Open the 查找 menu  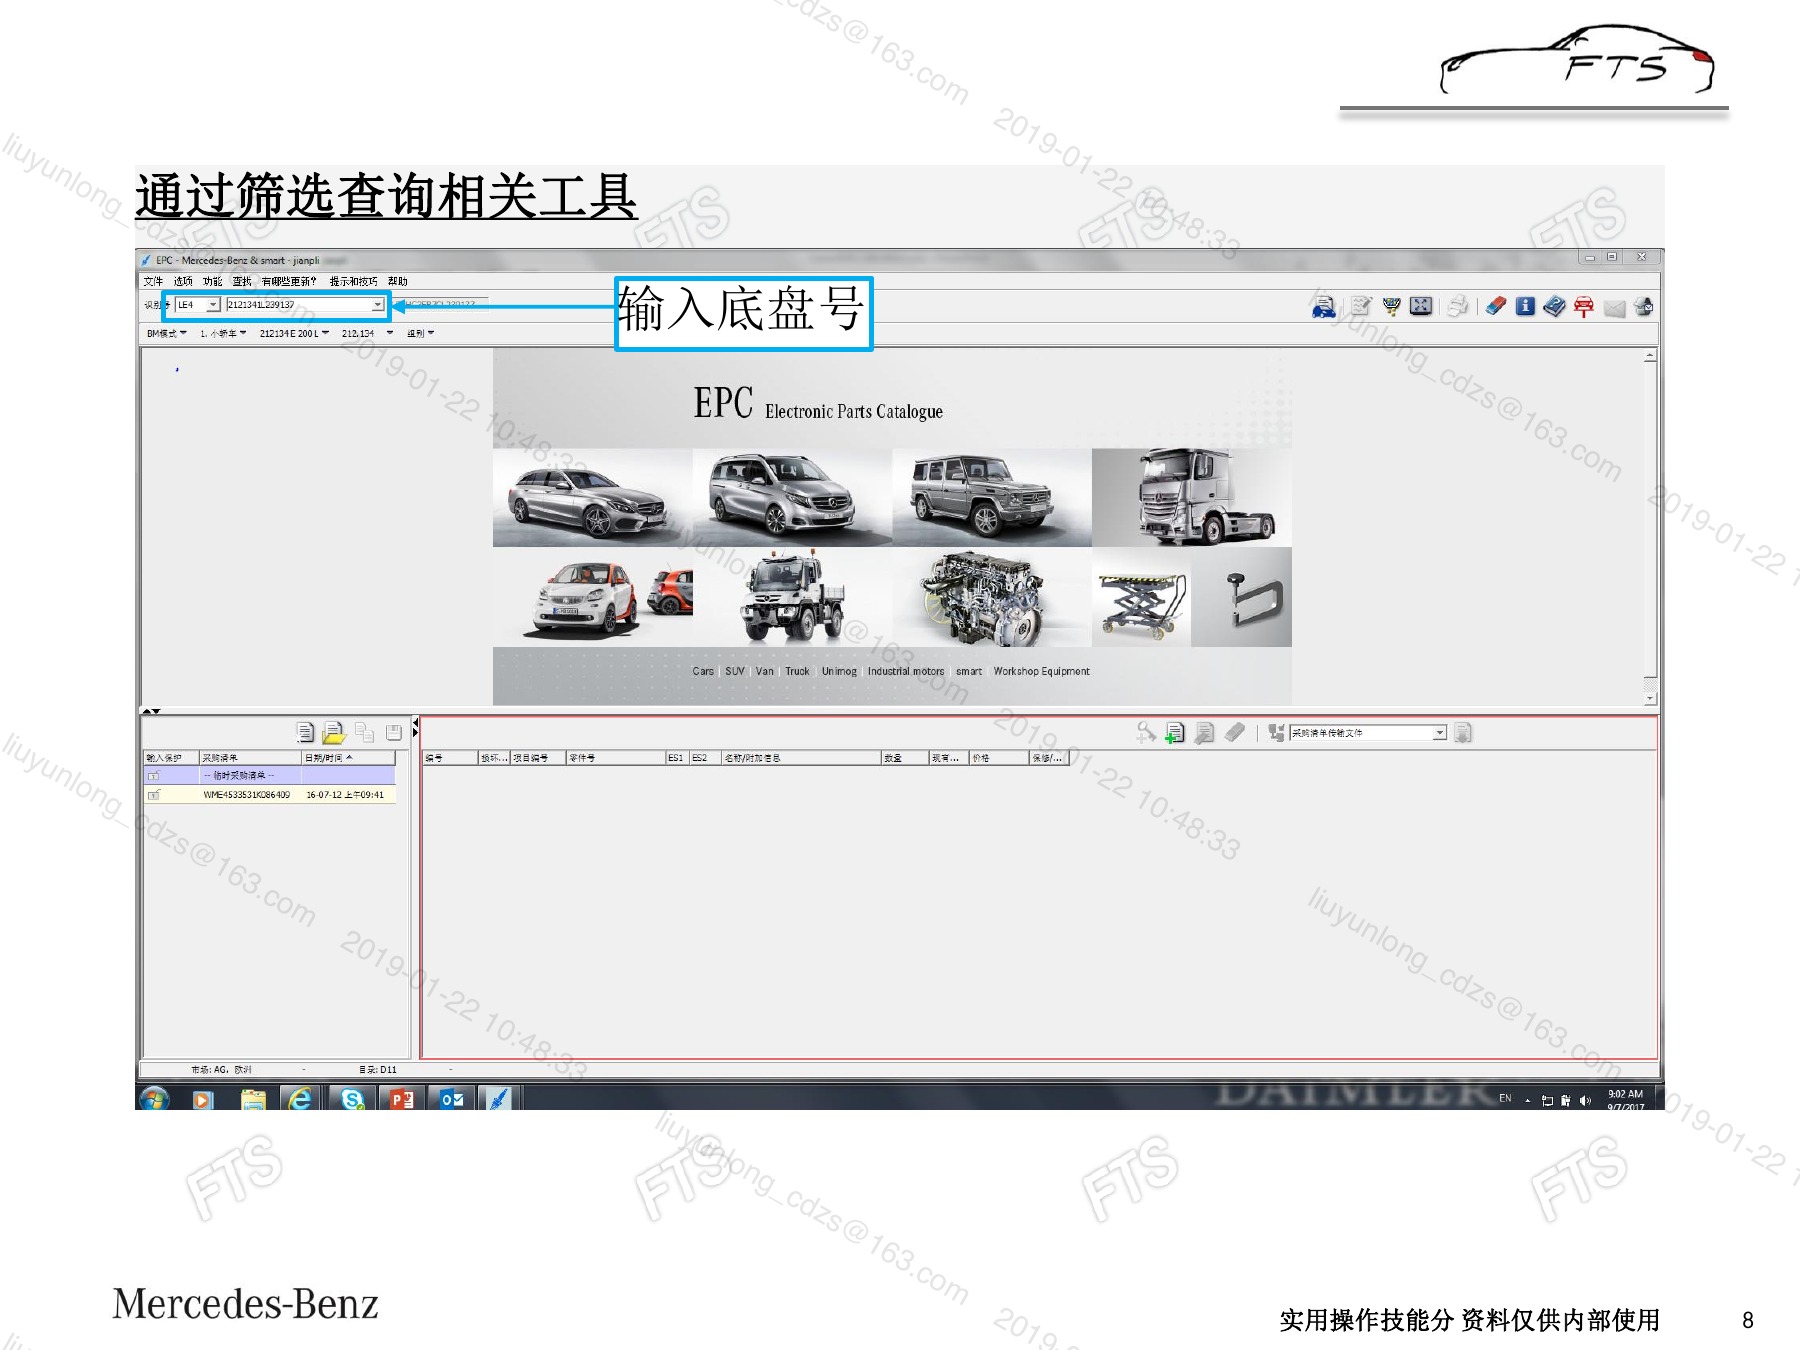242,282
